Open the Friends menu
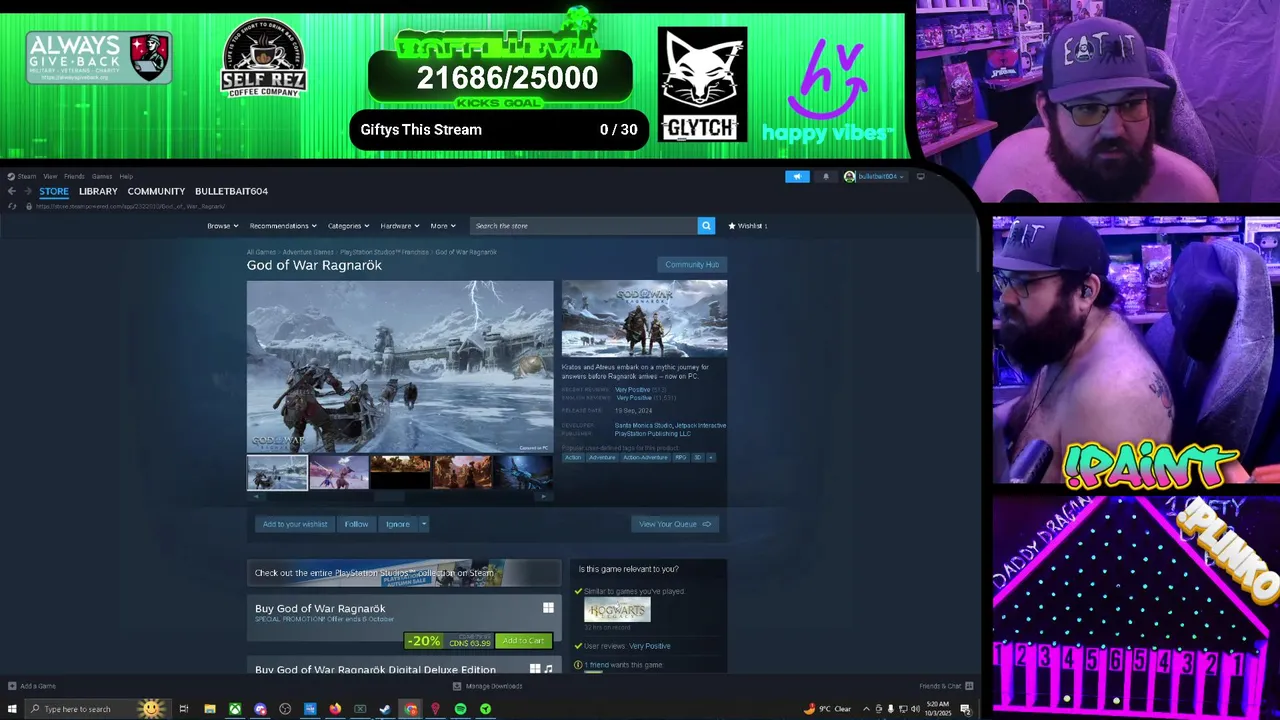 click(x=74, y=176)
